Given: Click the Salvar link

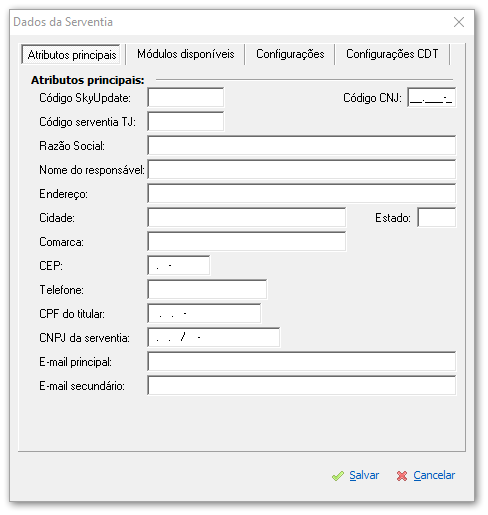Looking at the screenshot, I should pyautogui.click(x=364, y=475).
